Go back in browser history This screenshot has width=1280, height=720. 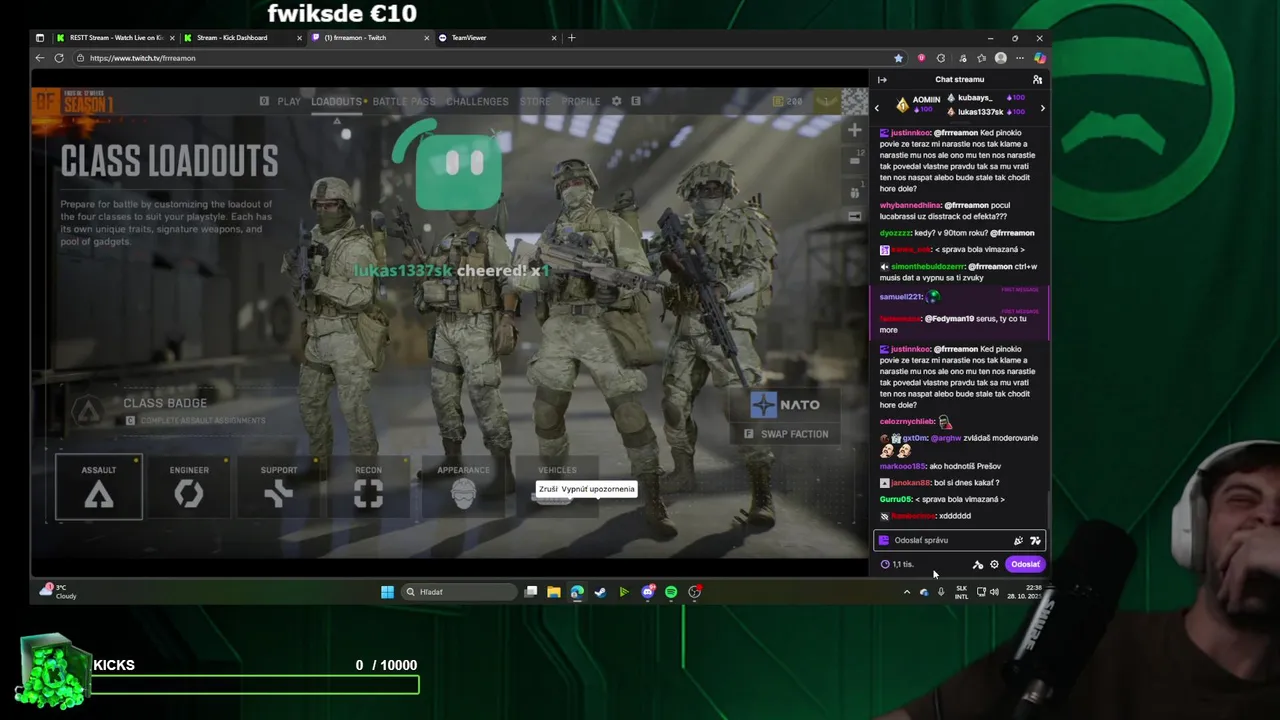coord(41,58)
